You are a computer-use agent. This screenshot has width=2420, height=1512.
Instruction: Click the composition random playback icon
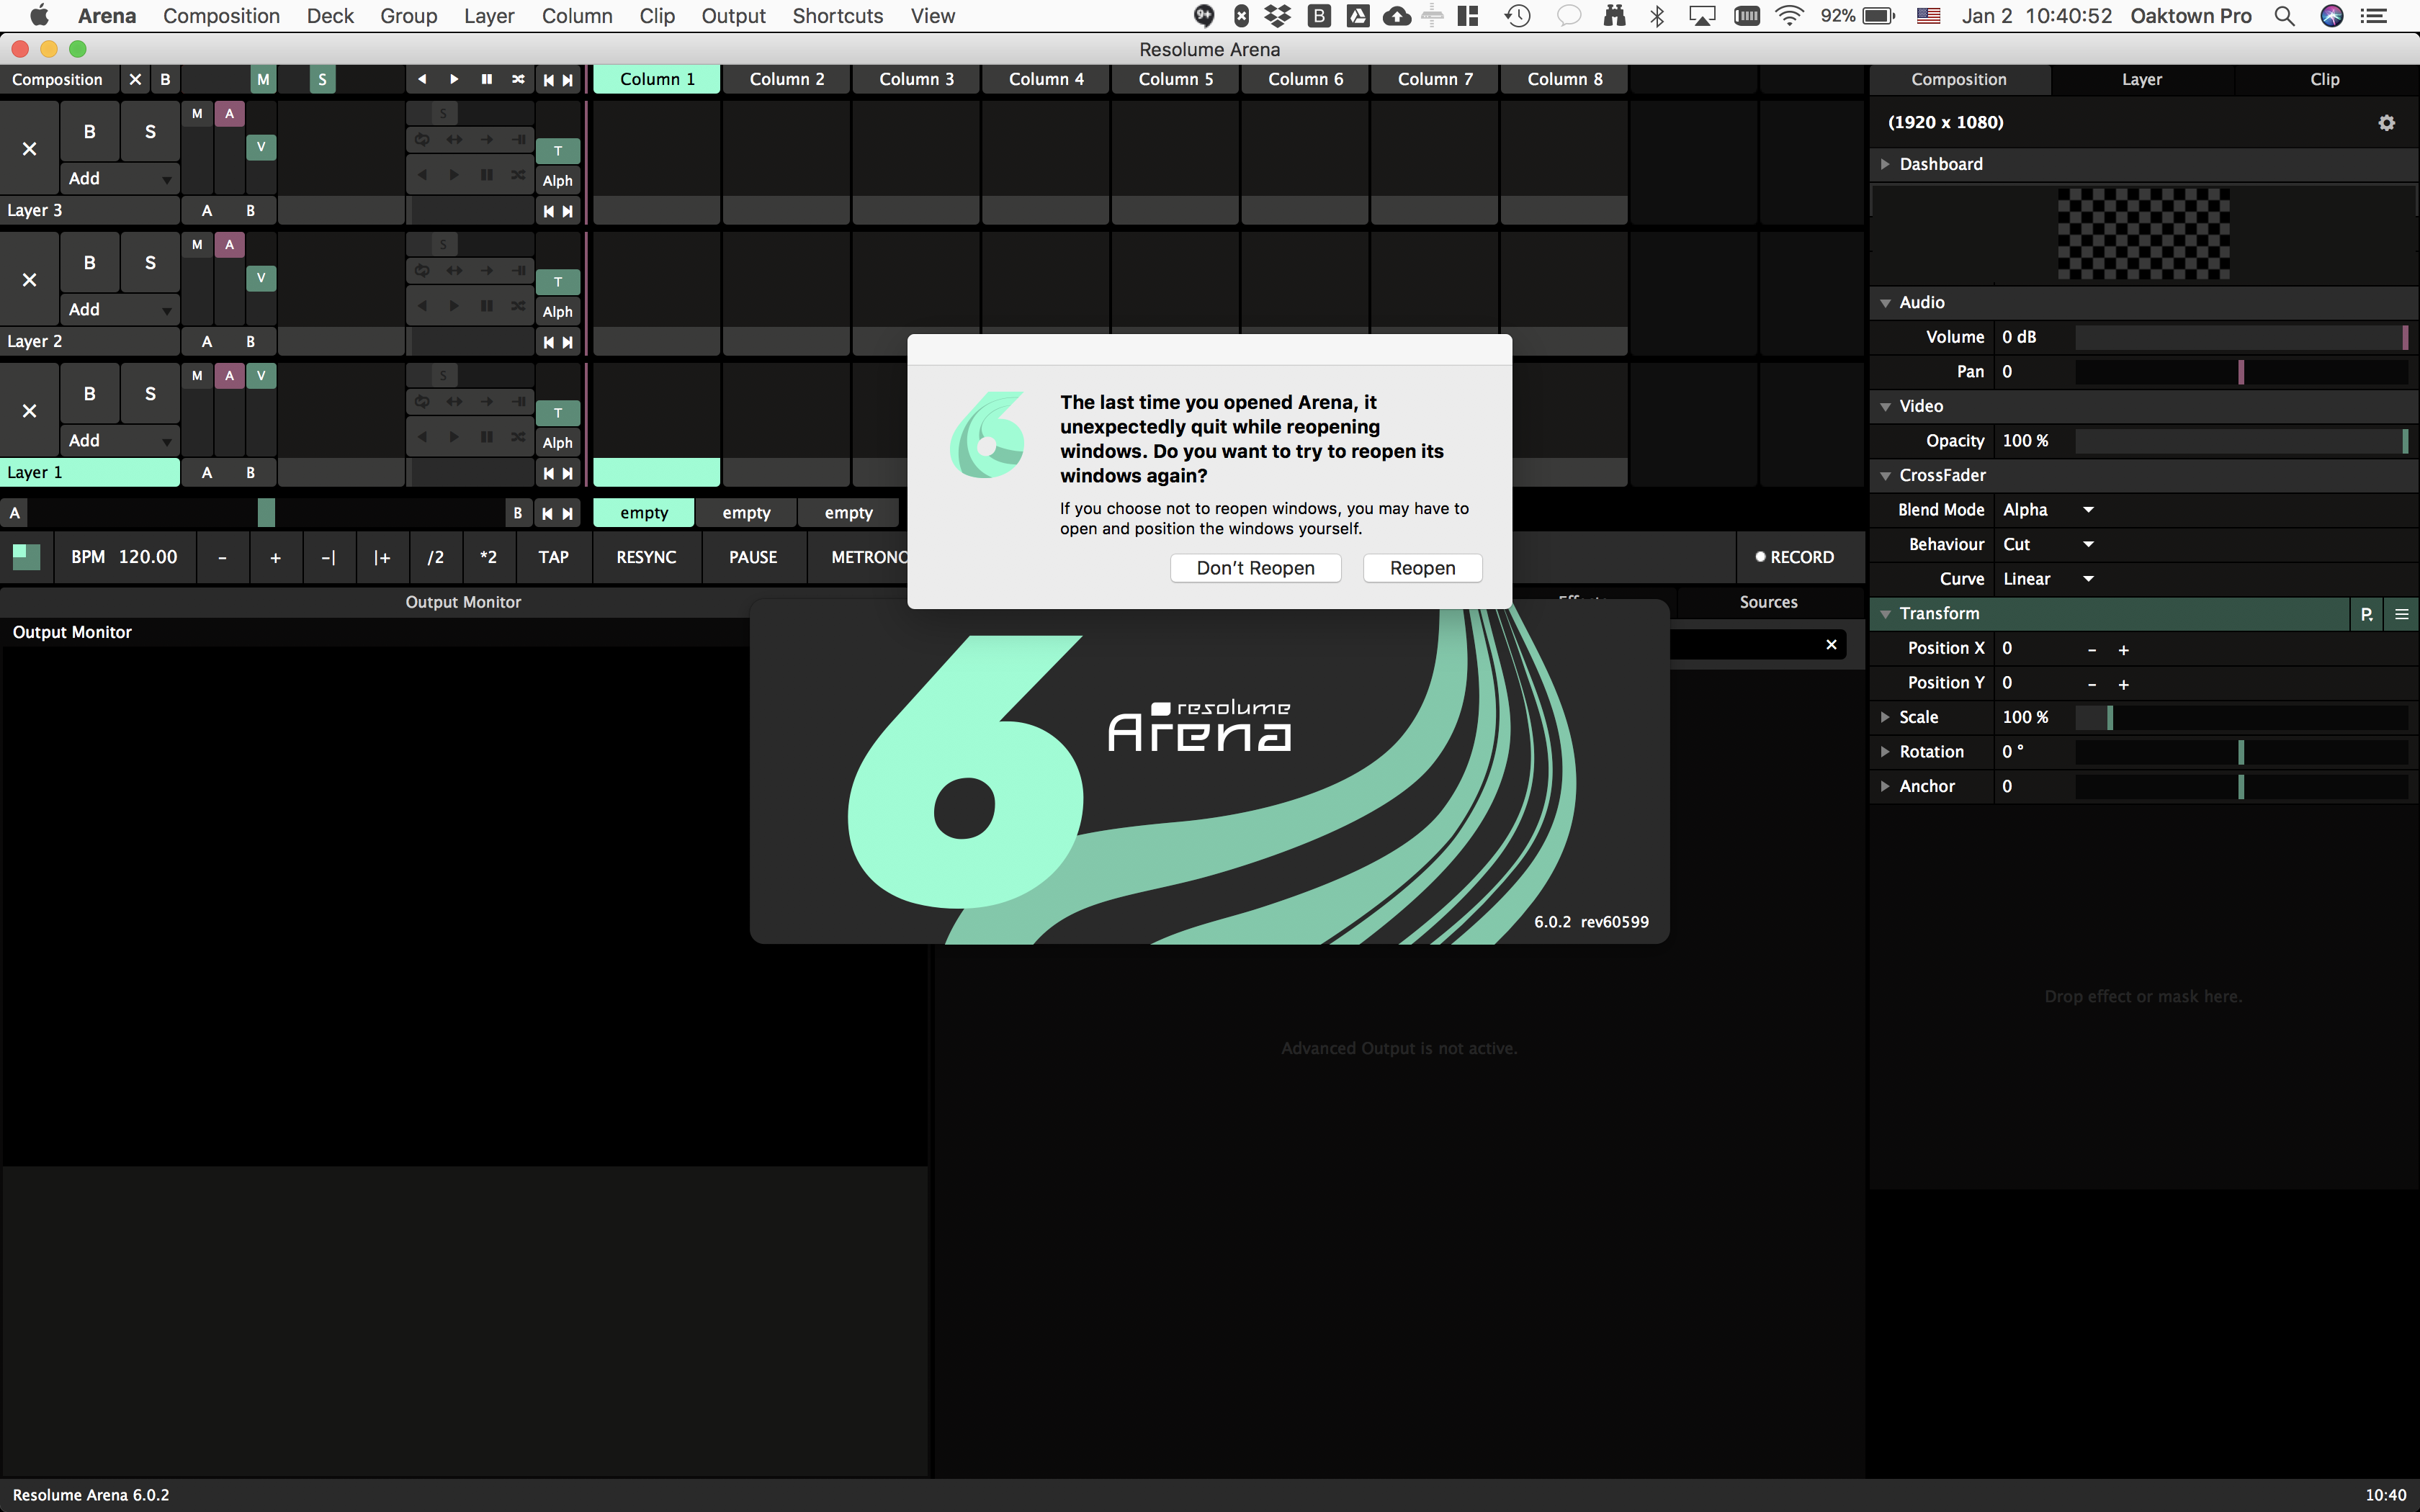point(518,79)
